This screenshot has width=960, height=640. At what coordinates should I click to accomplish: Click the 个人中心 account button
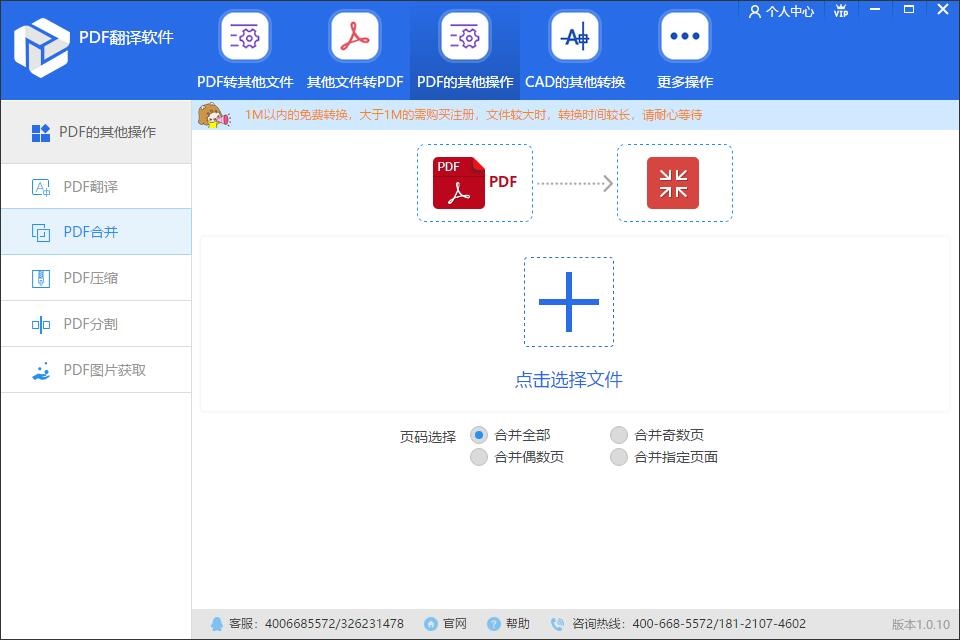pyautogui.click(x=781, y=11)
